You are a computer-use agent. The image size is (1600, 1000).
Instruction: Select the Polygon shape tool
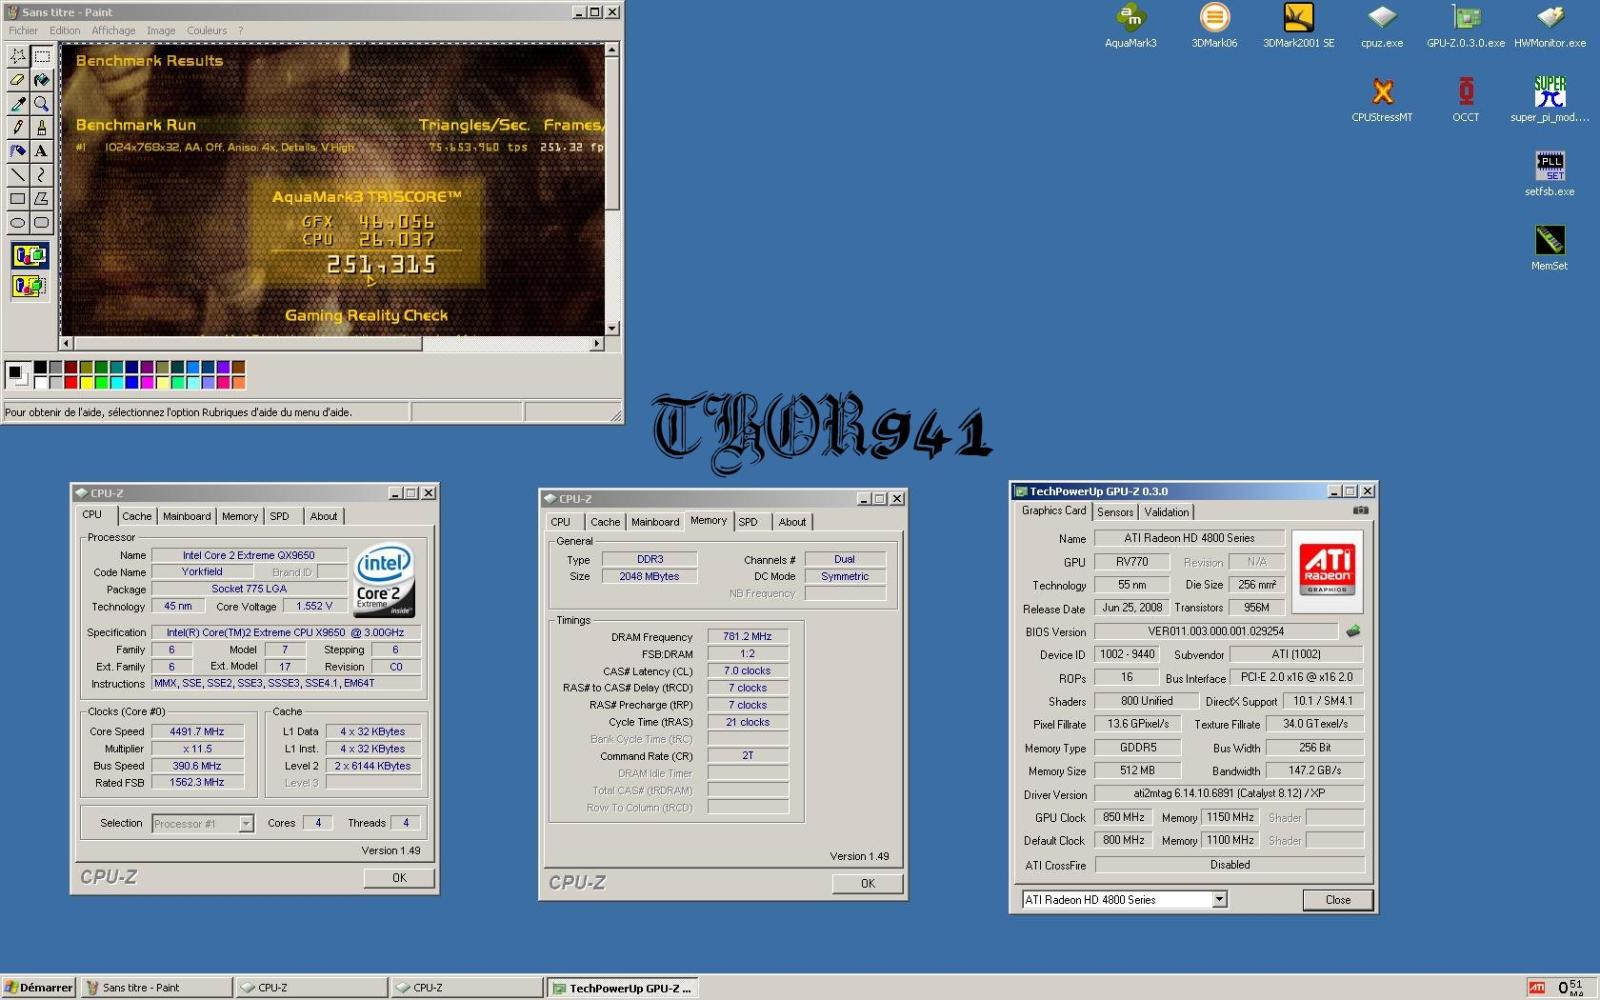41,200
